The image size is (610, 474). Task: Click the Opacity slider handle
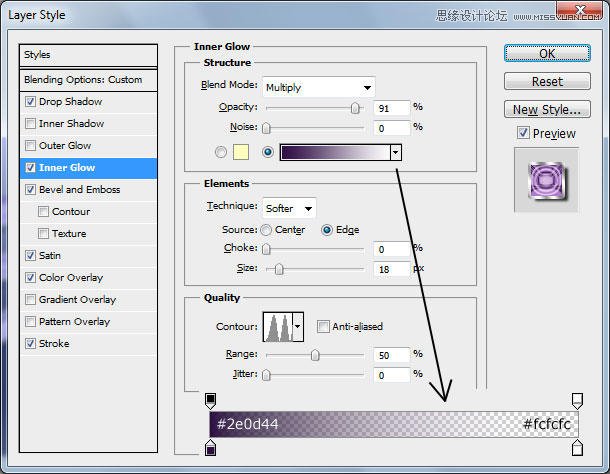[355, 108]
